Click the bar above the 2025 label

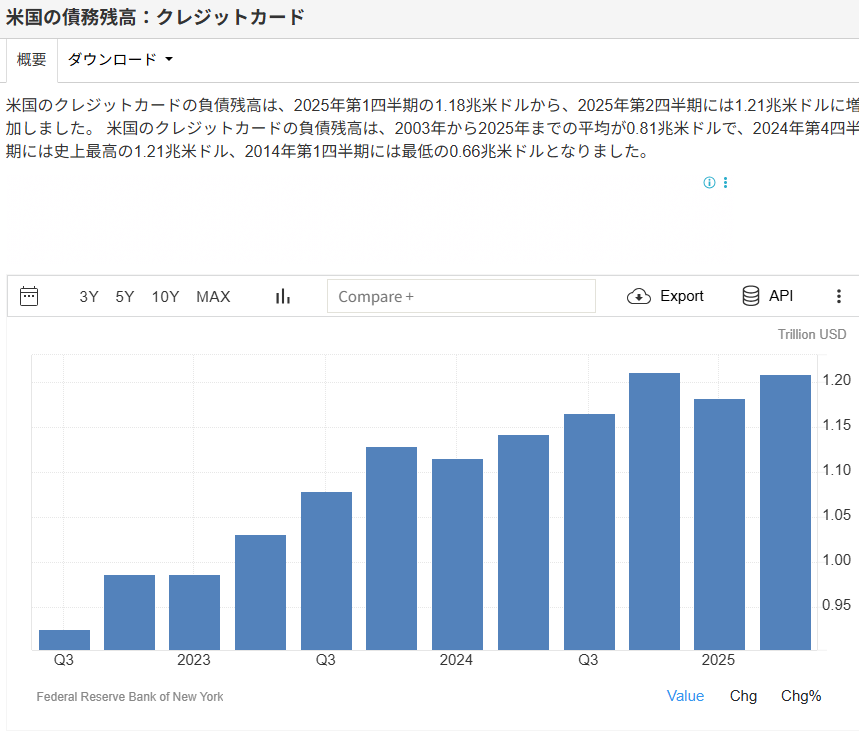point(719,524)
